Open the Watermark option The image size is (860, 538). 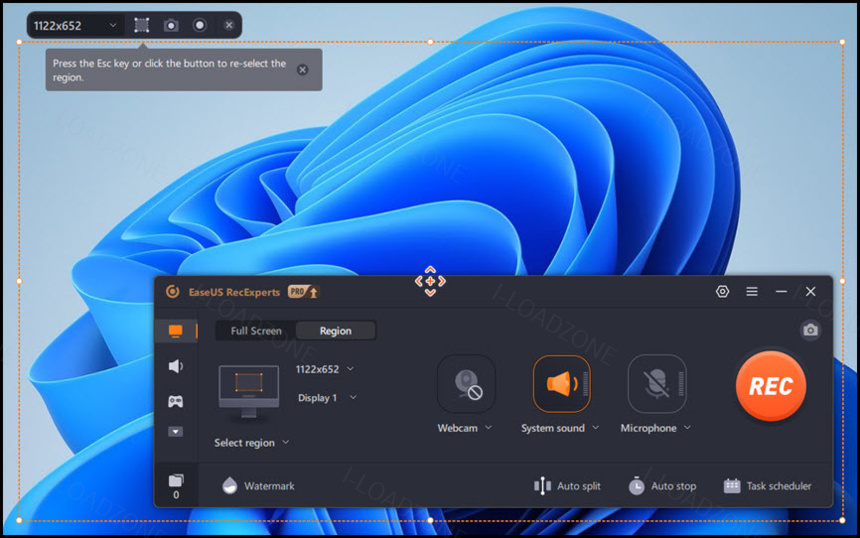[x=258, y=486]
